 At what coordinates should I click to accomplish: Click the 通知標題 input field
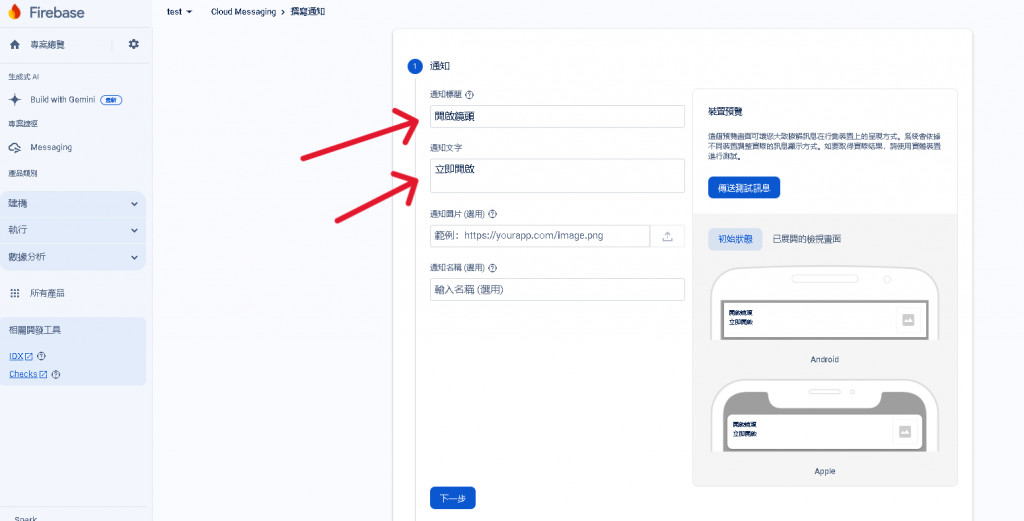[x=557, y=116]
